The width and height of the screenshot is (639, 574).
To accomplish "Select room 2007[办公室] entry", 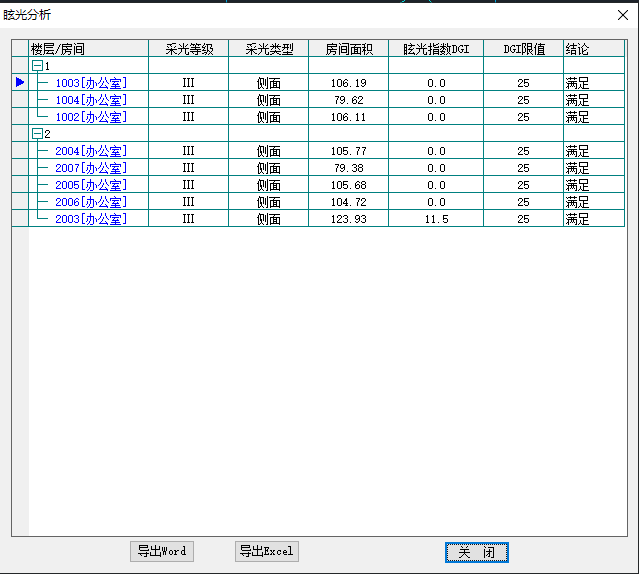I will click(x=90, y=168).
